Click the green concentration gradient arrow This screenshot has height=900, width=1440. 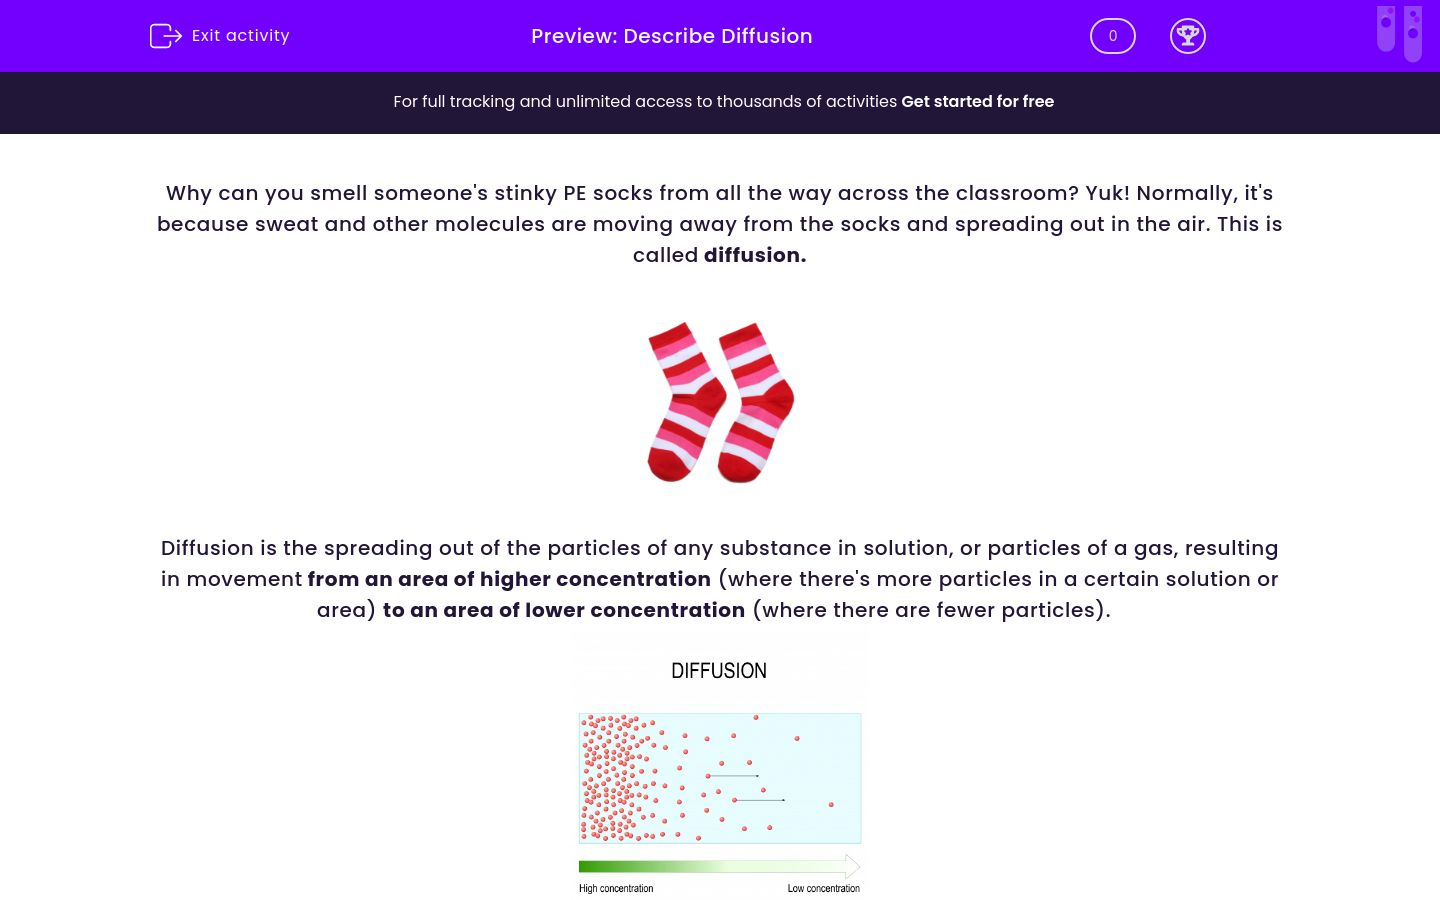720,866
